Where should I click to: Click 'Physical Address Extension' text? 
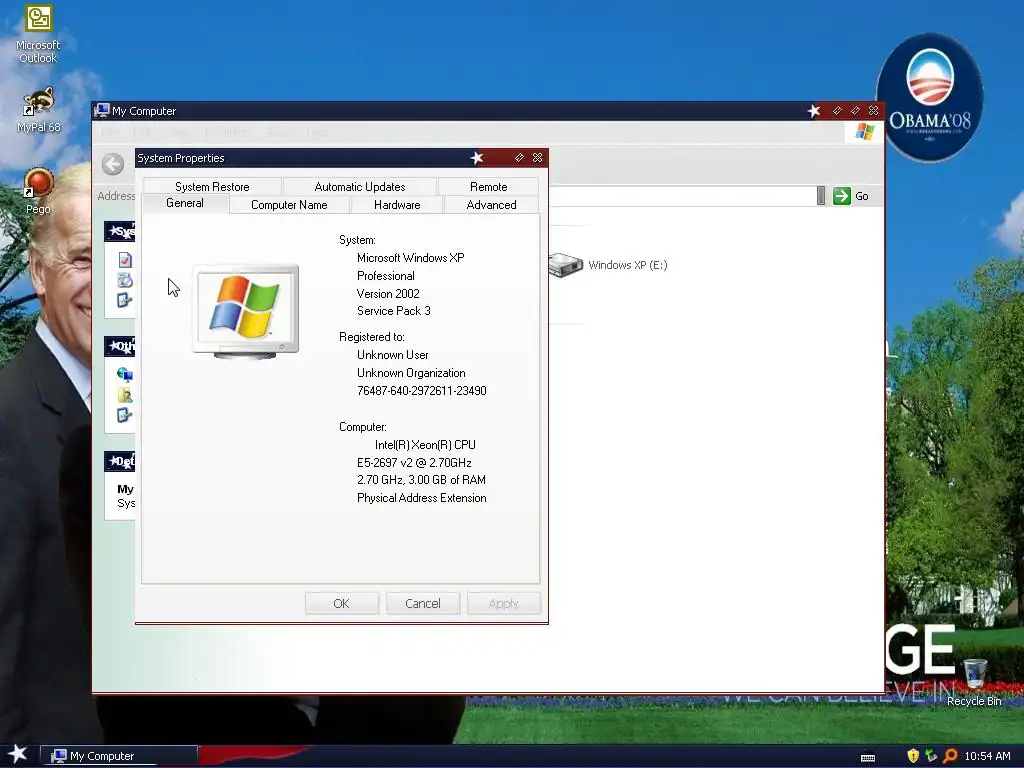[421, 498]
